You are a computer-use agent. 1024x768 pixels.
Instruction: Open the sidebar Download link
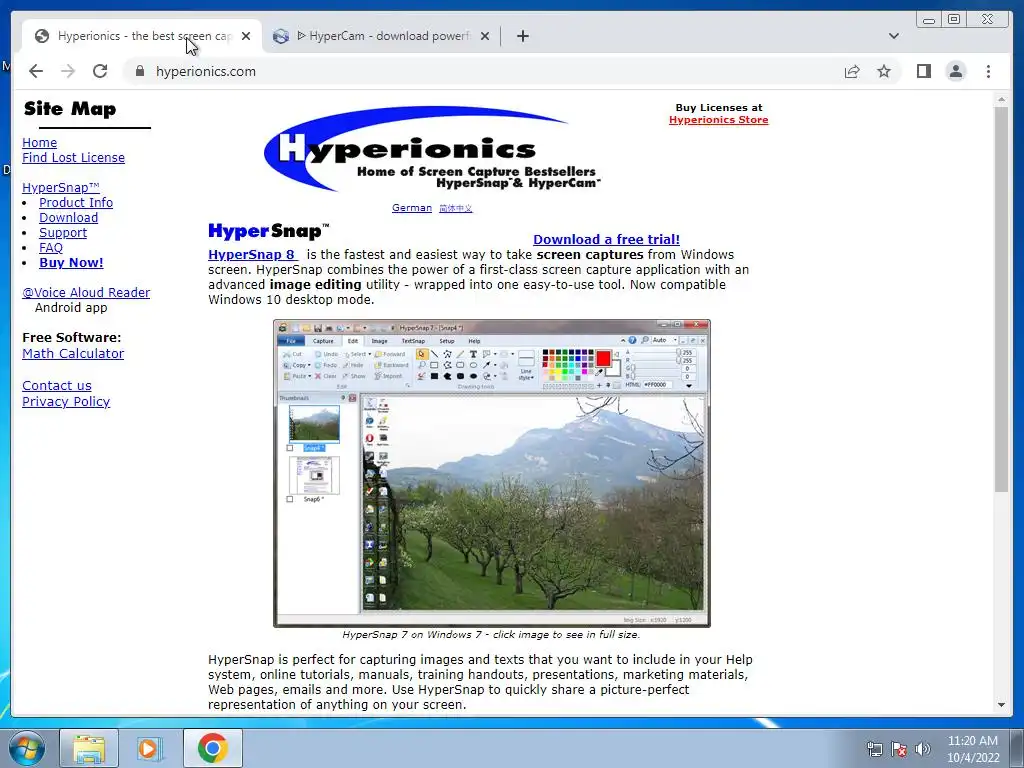click(x=69, y=217)
